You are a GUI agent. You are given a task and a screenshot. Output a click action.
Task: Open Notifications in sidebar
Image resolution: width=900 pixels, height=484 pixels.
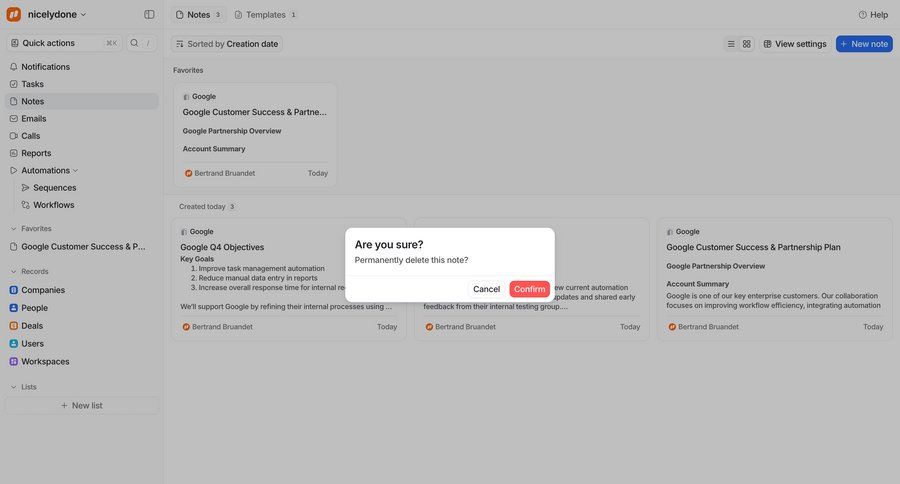(x=82, y=67)
